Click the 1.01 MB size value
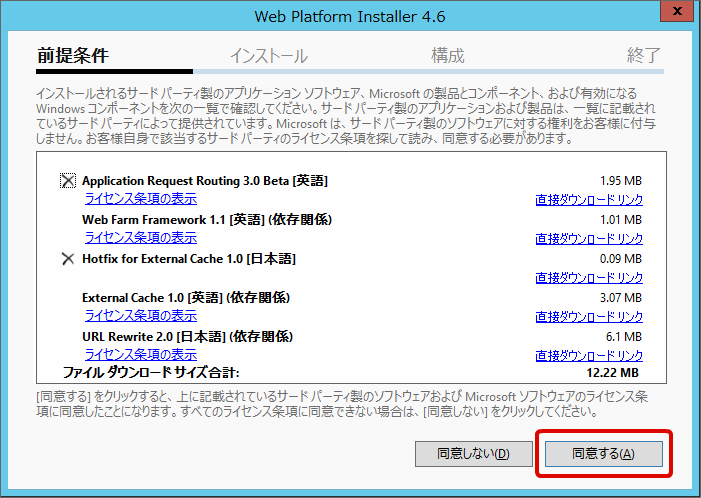This screenshot has height=498, width=701. tap(621, 219)
